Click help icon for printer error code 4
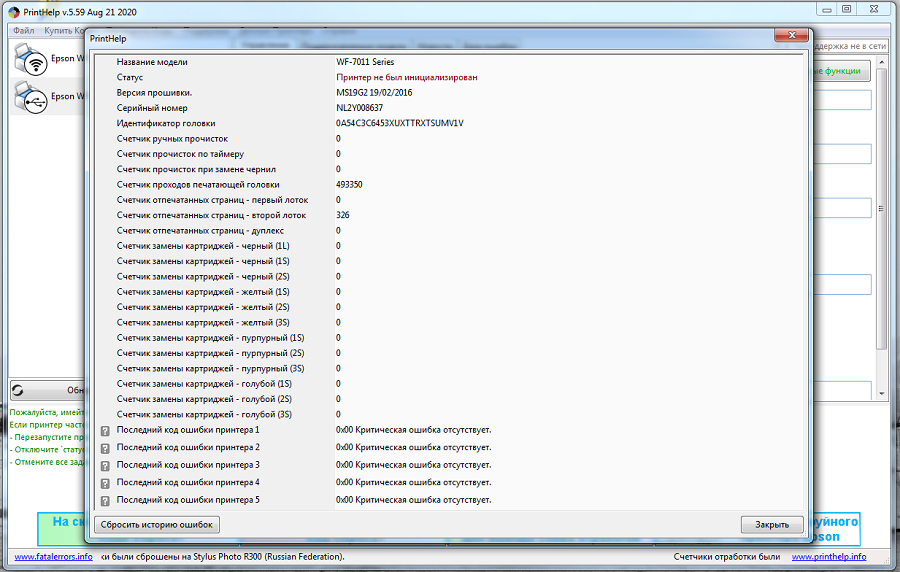The height and width of the screenshot is (572, 900). tap(105, 484)
